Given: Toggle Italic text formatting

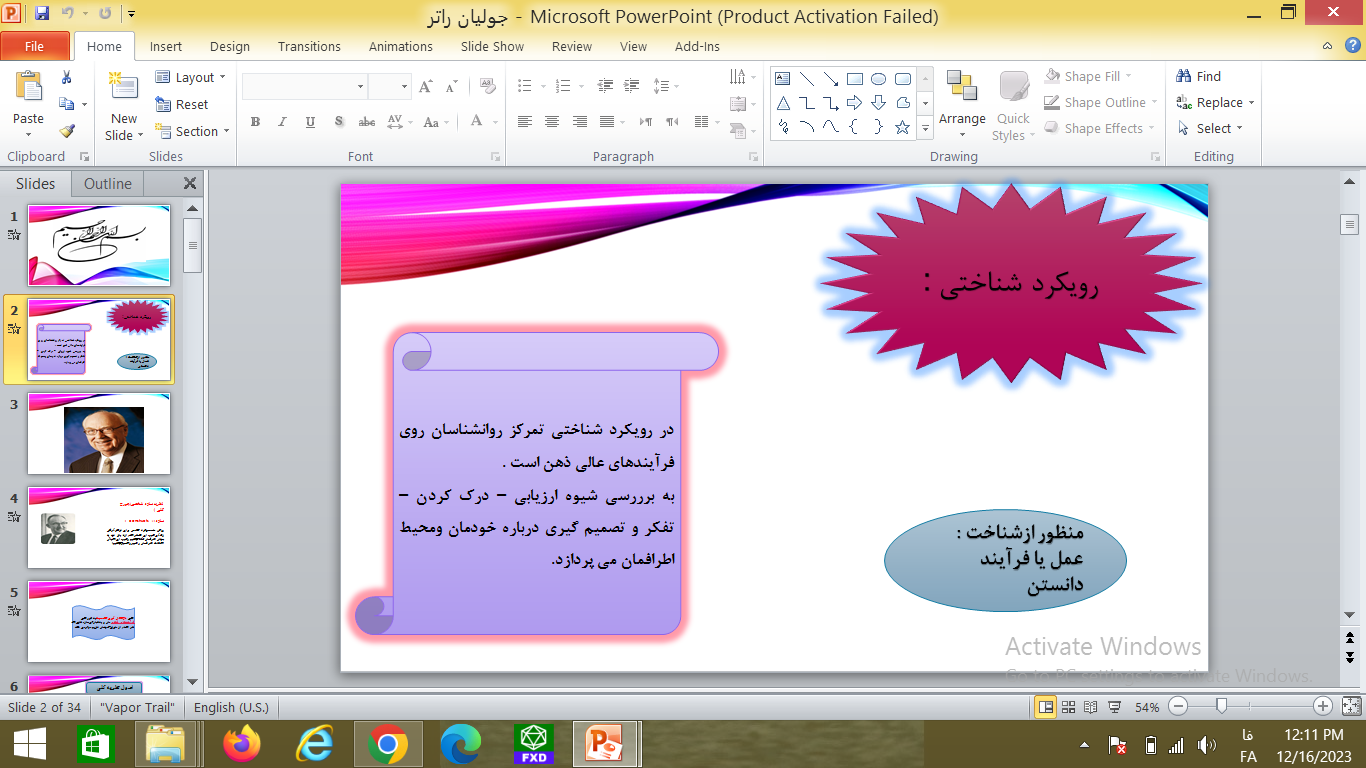Looking at the screenshot, I should pos(282,122).
